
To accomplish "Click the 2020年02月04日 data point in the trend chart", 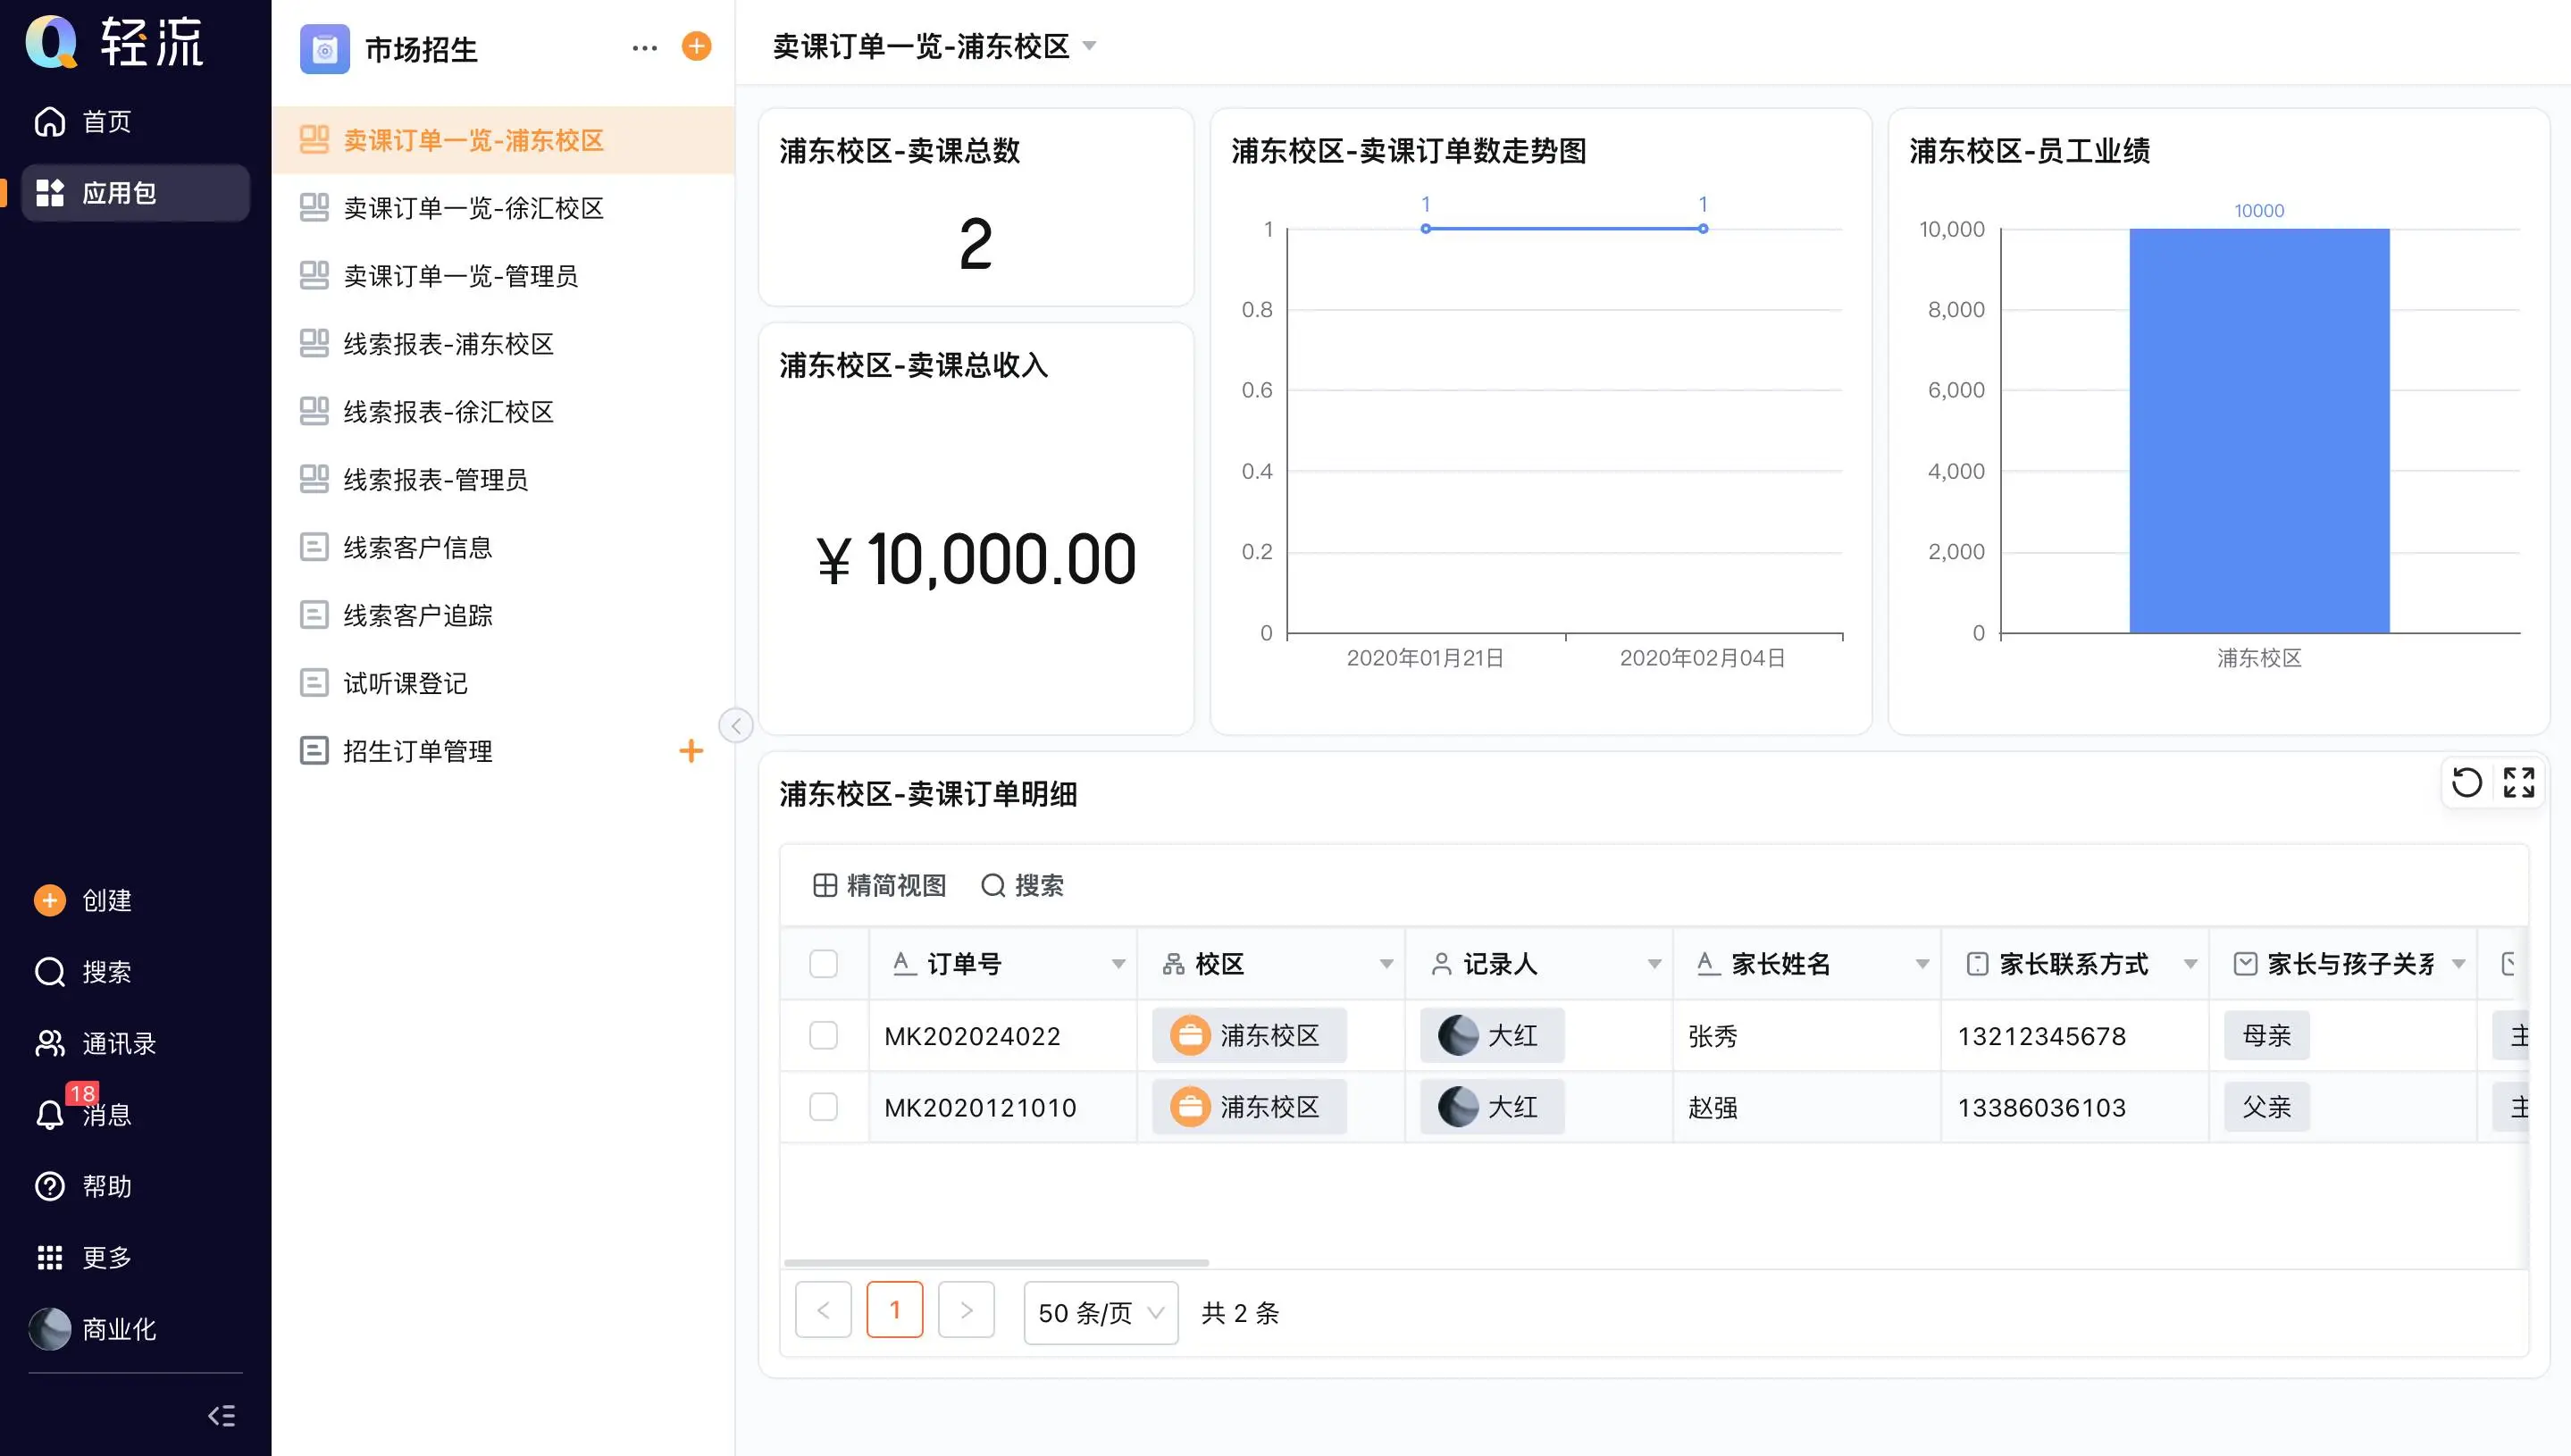I will (x=1703, y=229).
